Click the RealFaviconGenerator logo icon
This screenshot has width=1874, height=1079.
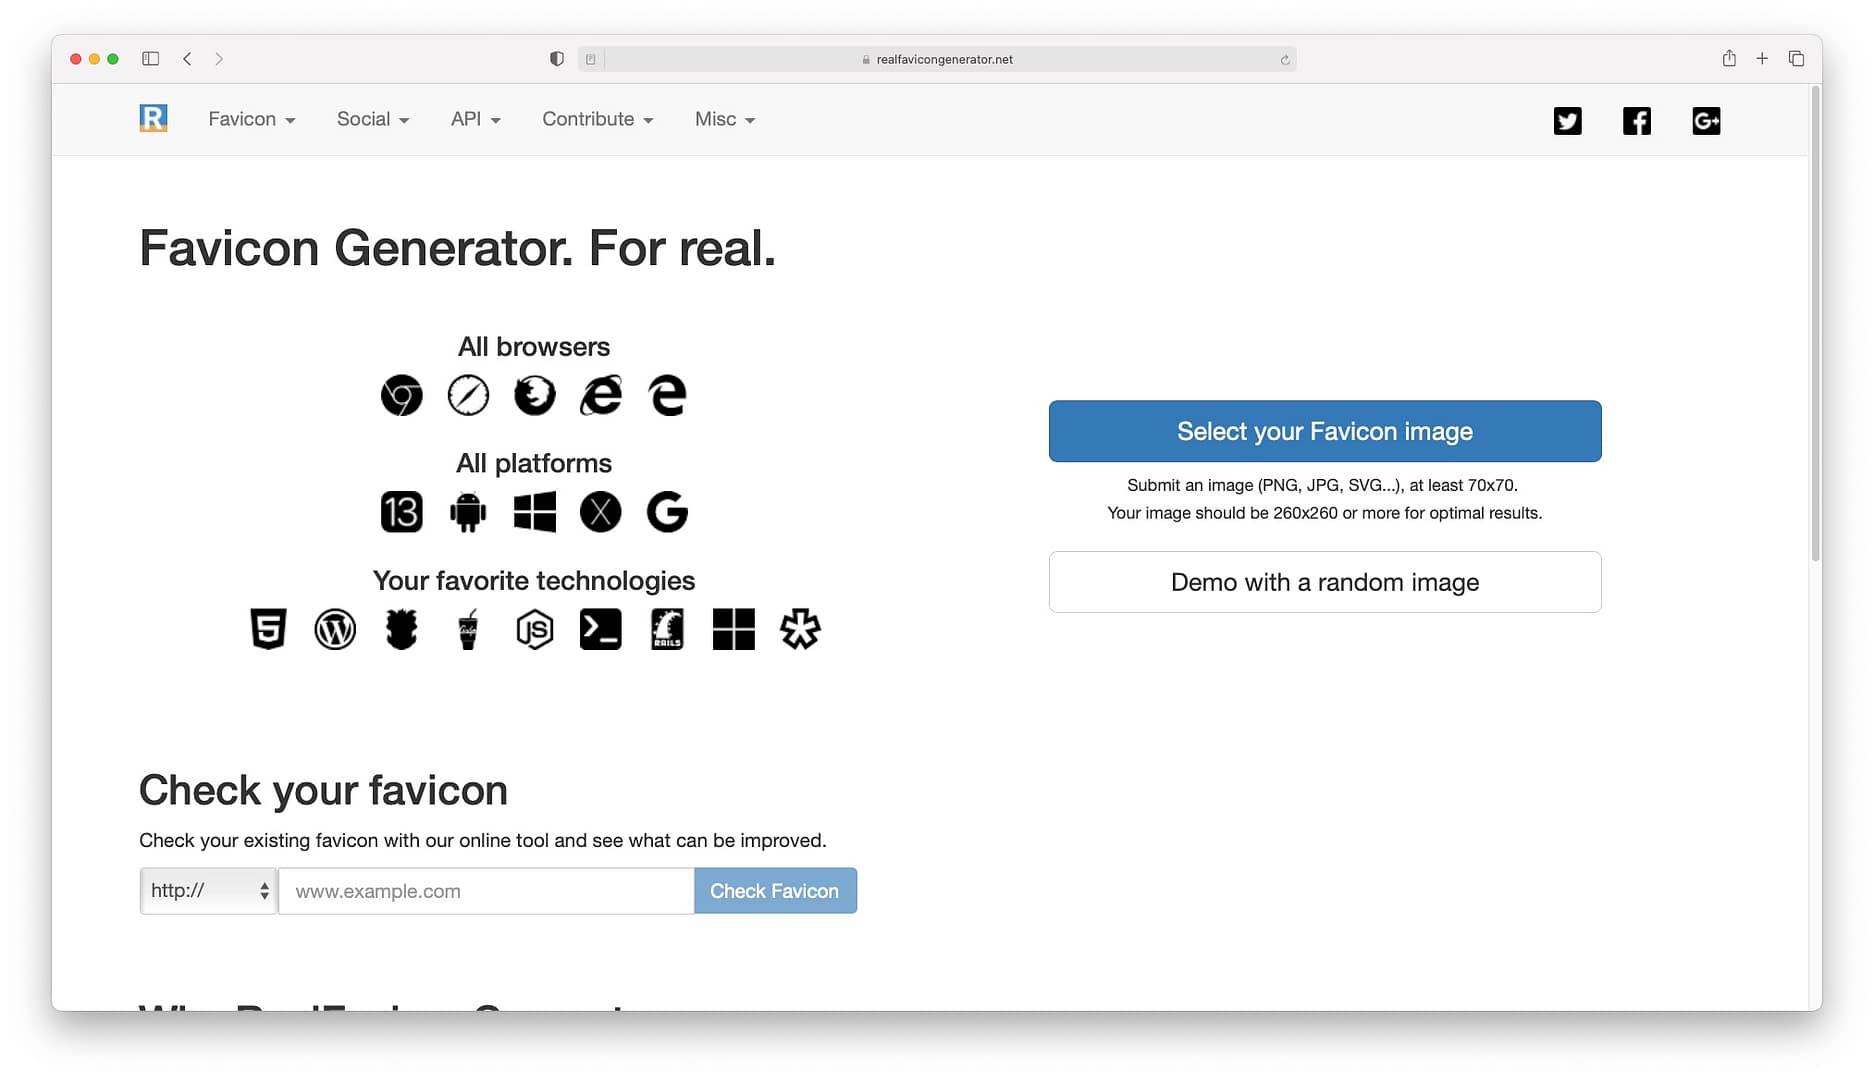click(153, 119)
